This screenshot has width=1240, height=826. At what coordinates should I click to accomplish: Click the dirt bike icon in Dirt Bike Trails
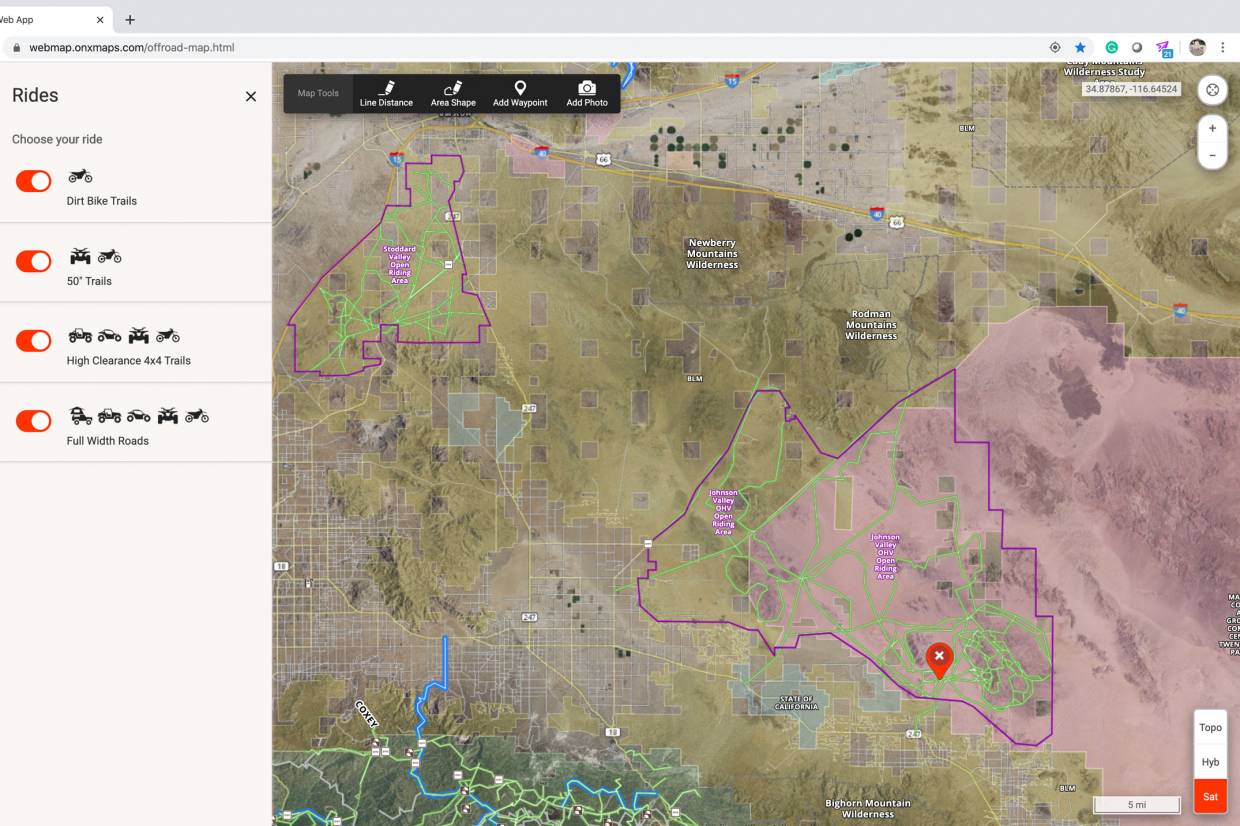click(x=79, y=176)
